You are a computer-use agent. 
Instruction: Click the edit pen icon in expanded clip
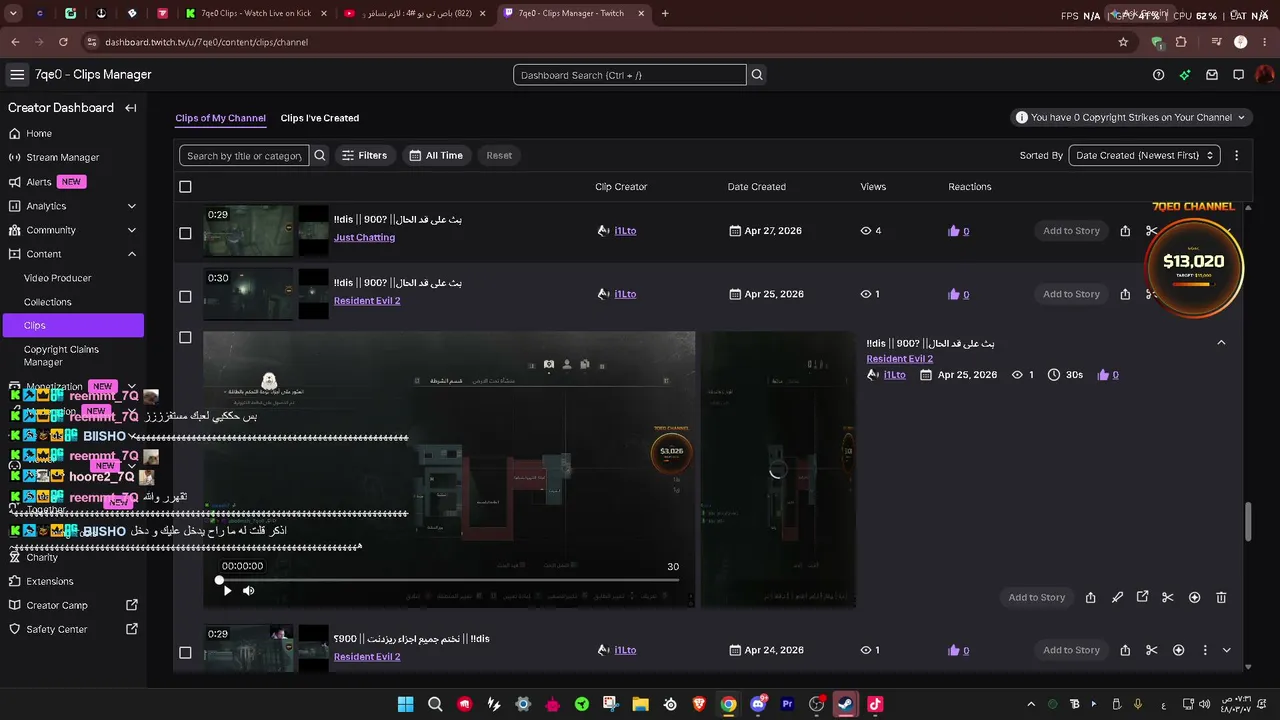point(1117,598)
